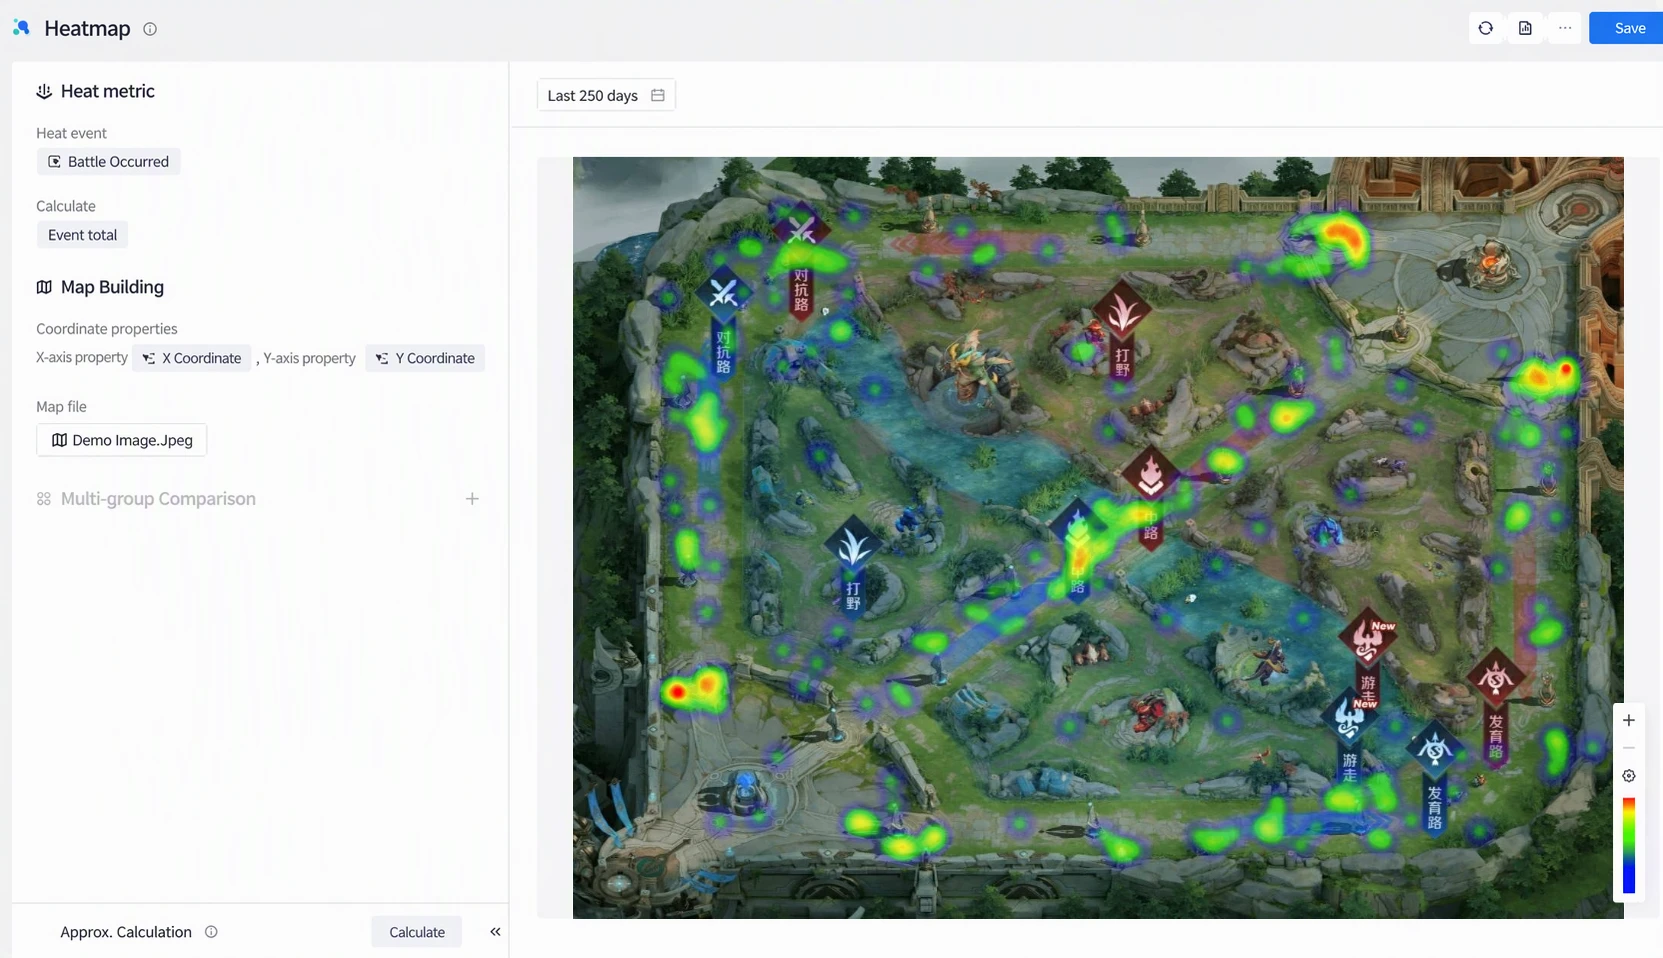Click the Multi-group Comparison grid icon
The width and height of the screenshot is (1663, 958).
tap(44, 498)
